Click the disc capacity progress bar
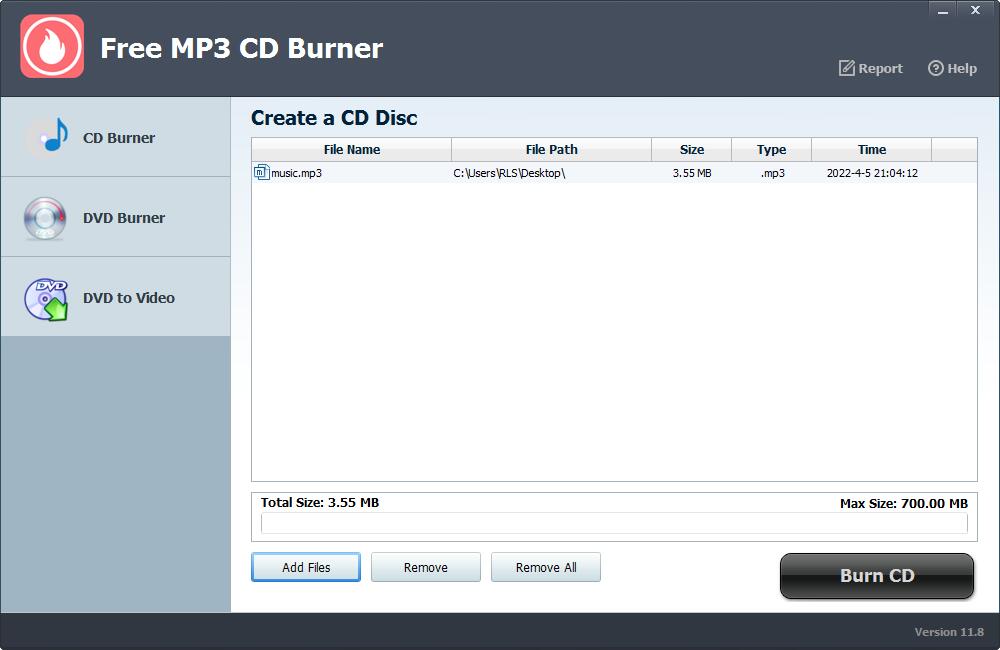Screen dimensions: 1000x650 614,523
